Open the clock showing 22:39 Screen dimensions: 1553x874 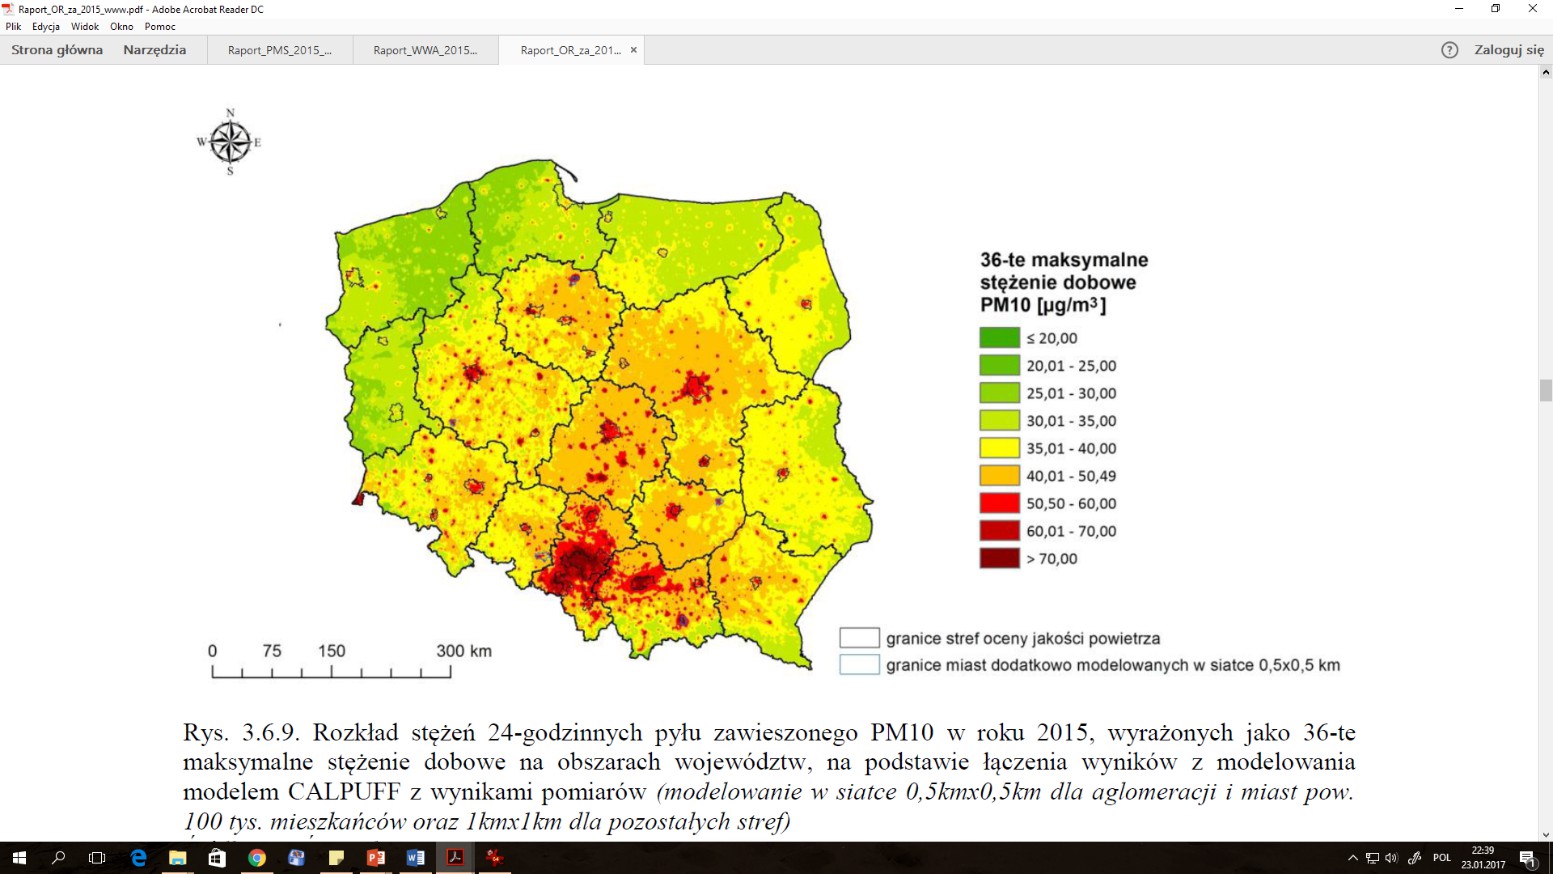pyautogui.click(x=1483, y=858)
